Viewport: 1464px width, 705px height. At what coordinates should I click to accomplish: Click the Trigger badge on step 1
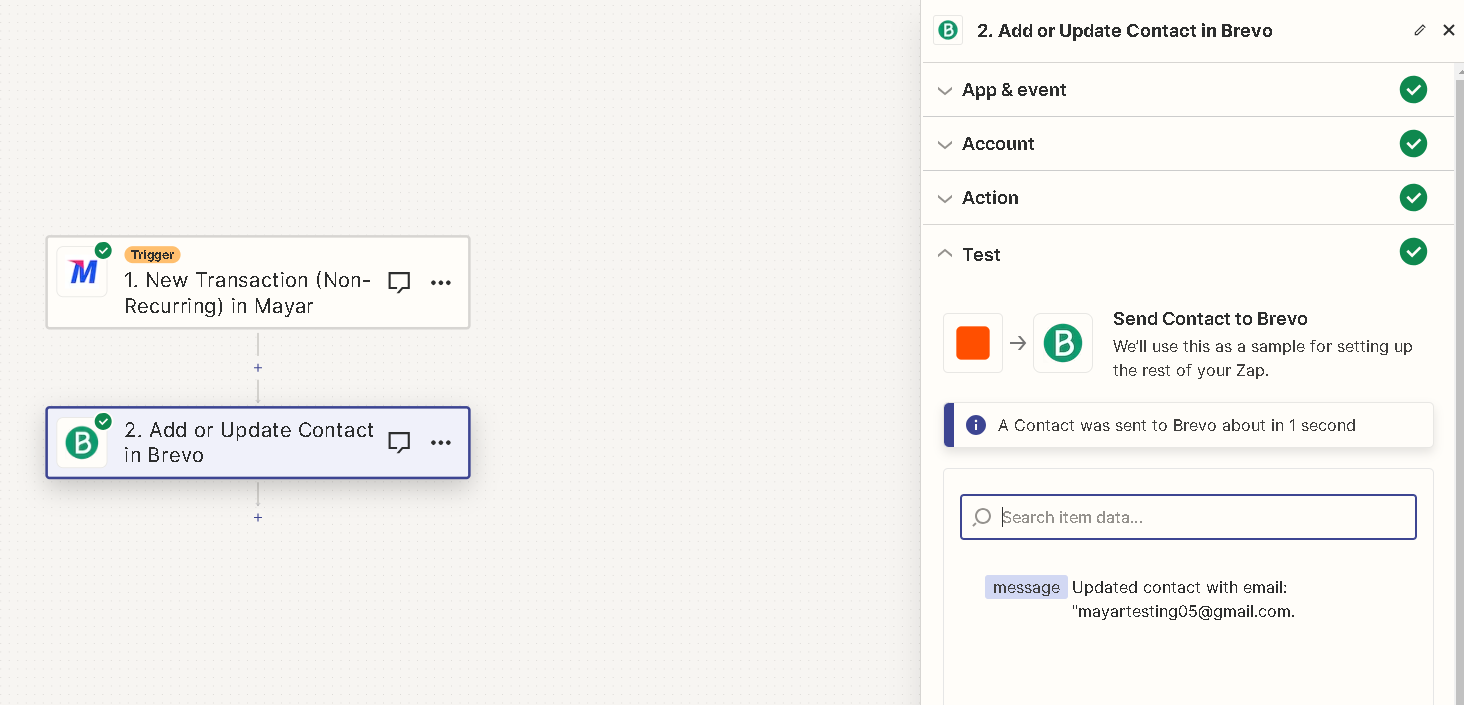pos(153,255)
